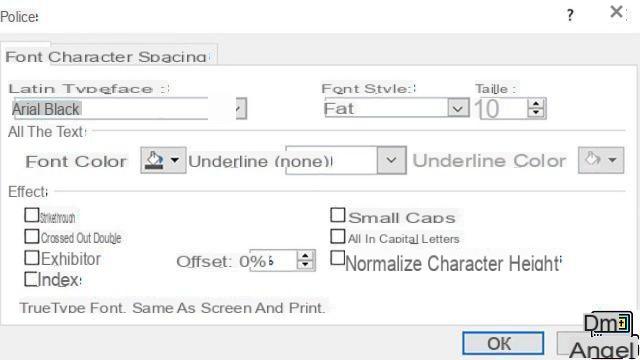Increase font size with the up arrow
Image resolution: width=640 pixels, height=360 pixels.
pos(536,104)
